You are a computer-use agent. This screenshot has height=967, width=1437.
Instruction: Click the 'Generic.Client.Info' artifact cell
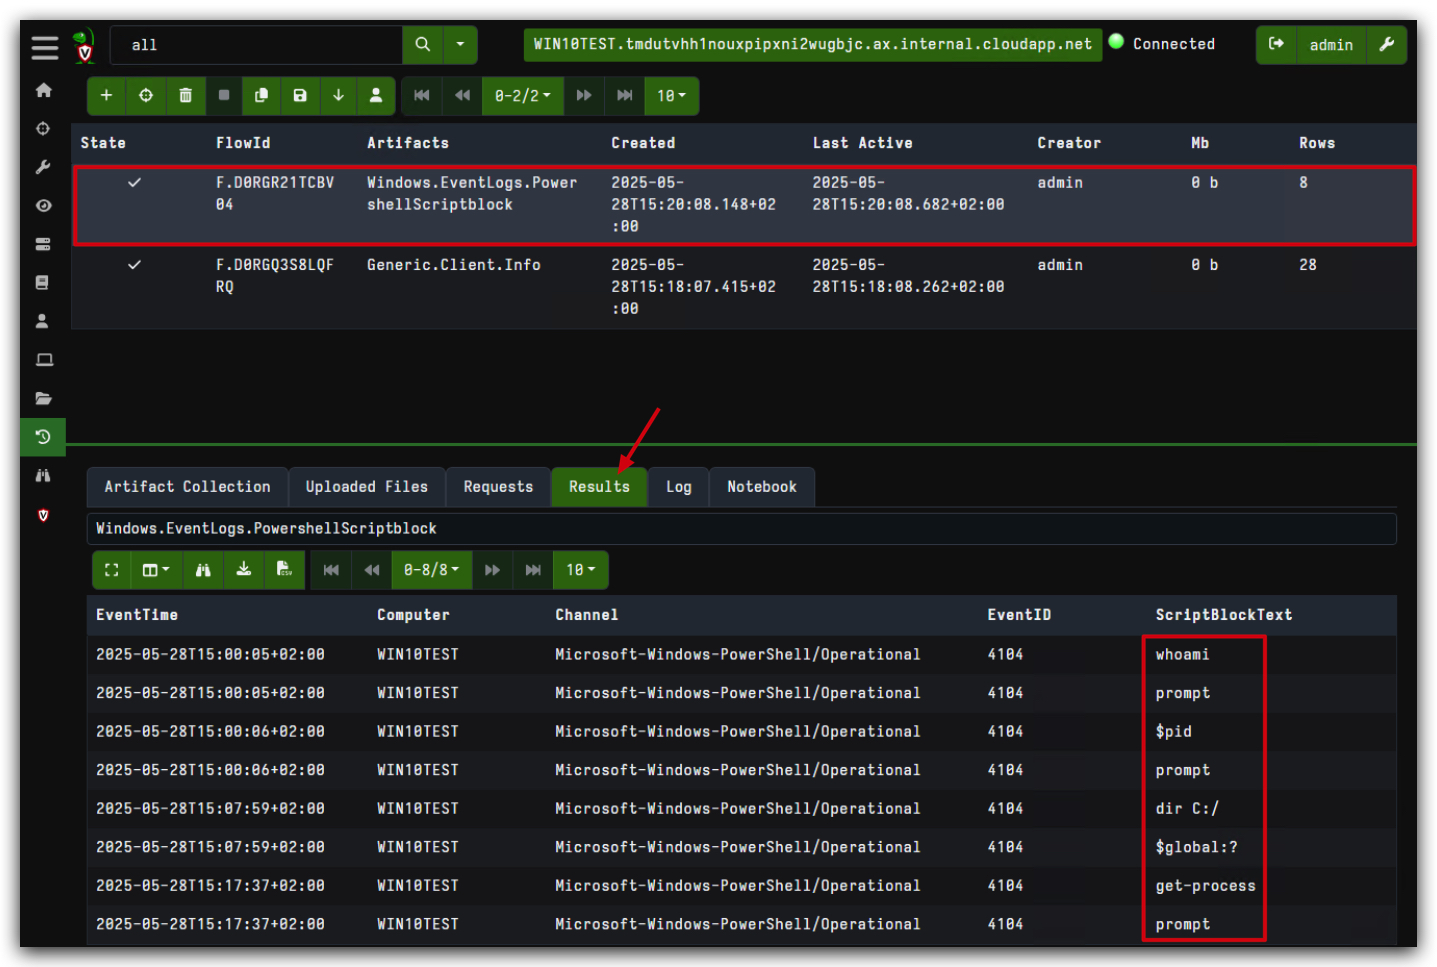(x=454, y=265)
